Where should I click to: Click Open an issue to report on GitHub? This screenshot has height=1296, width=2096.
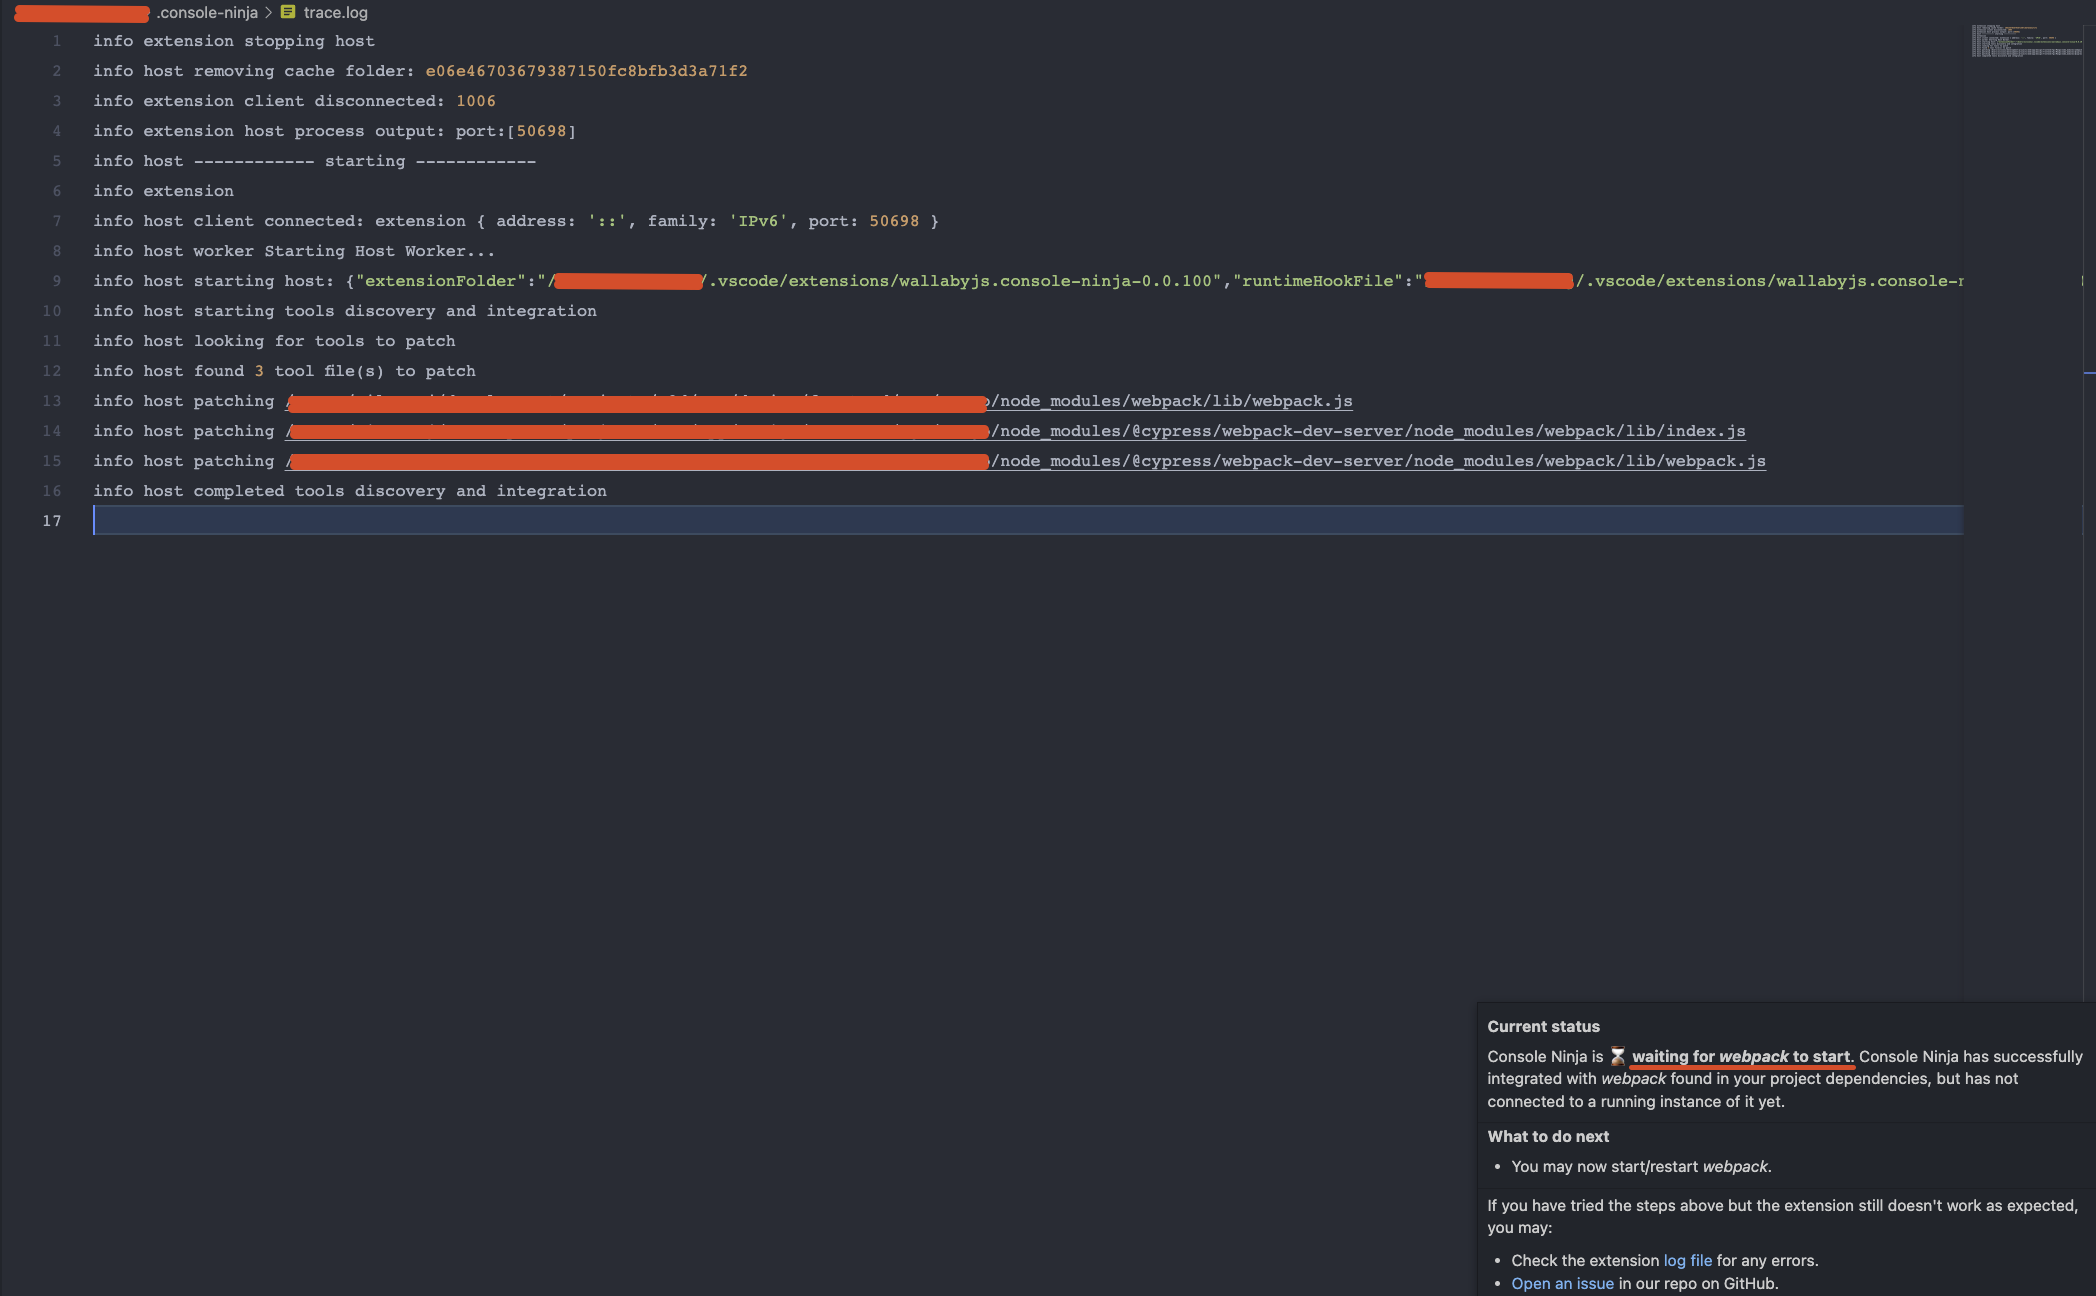(1563, 1283)
